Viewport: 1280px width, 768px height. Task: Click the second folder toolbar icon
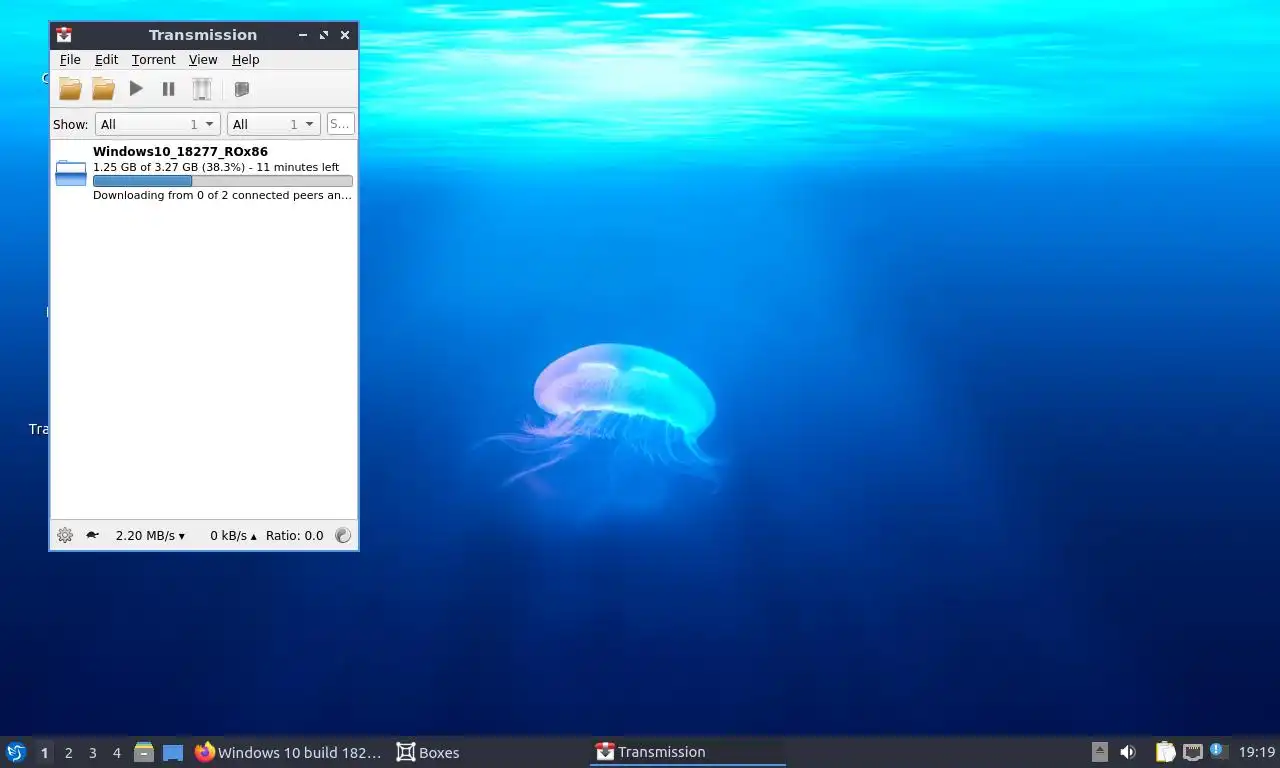pos(103,89)
